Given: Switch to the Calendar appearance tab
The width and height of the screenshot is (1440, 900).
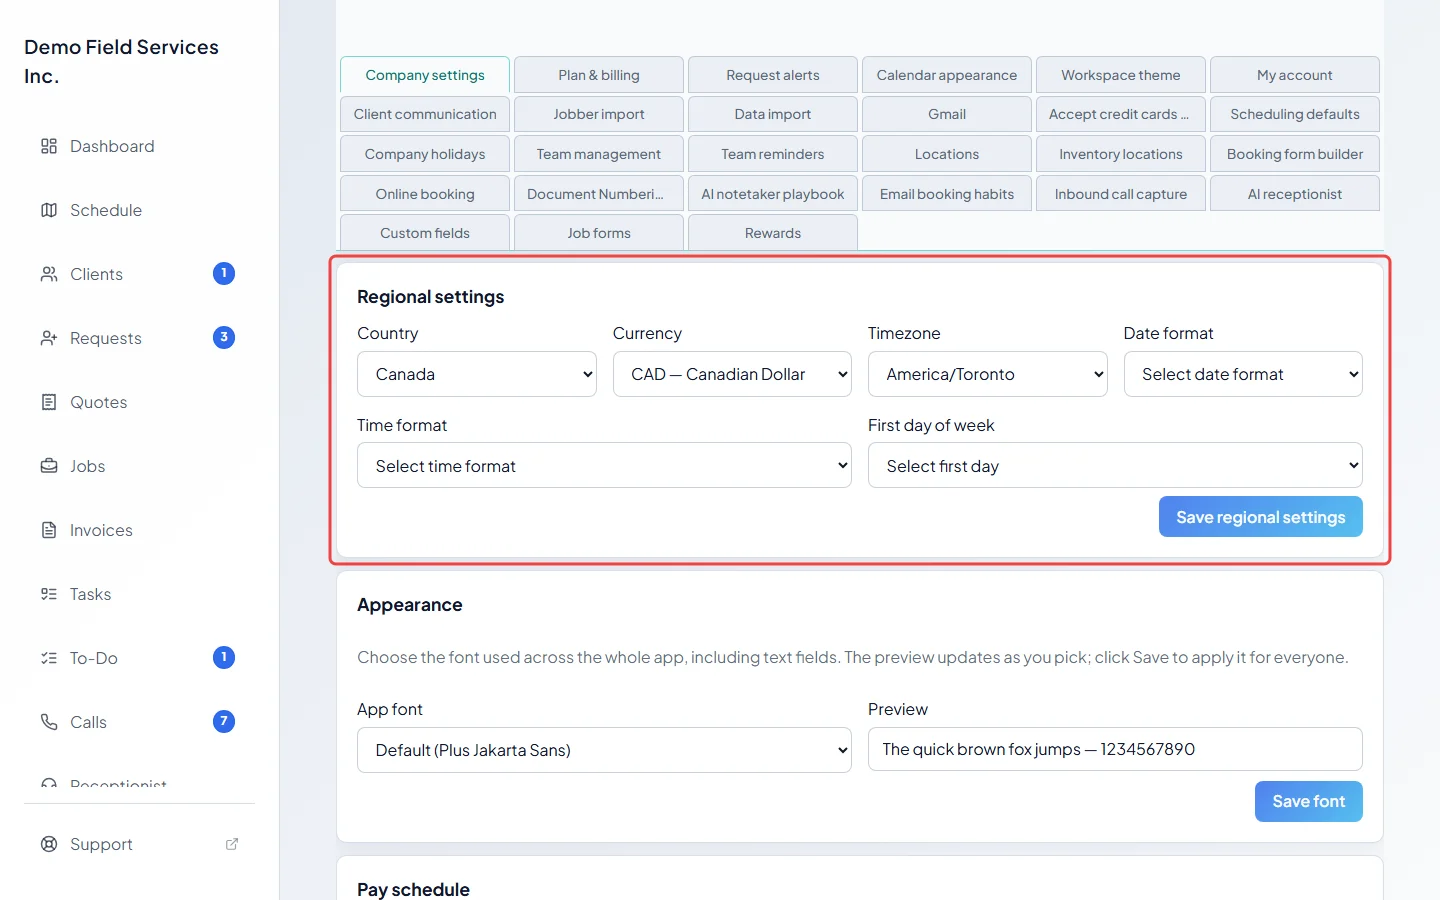Looking at the screenshot, I should 947,75.
